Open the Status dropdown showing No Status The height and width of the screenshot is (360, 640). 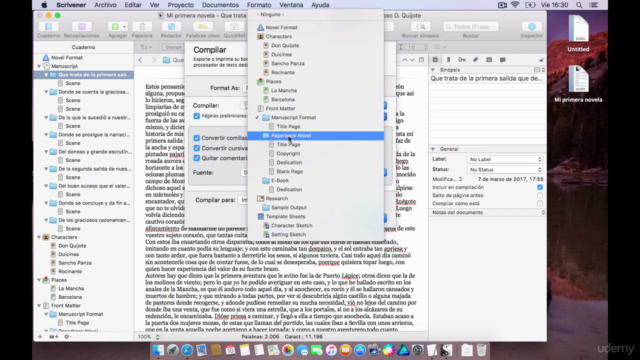[x=504, y=169]
